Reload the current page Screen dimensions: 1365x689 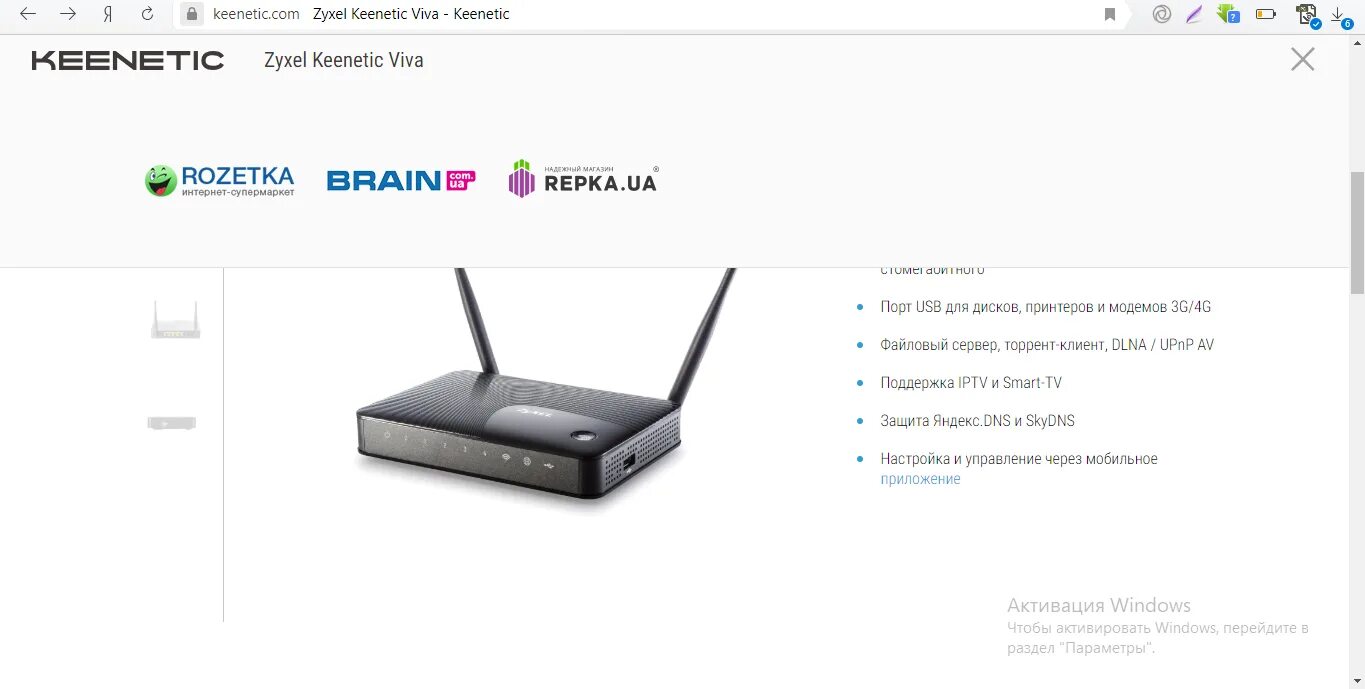[148, 14]
